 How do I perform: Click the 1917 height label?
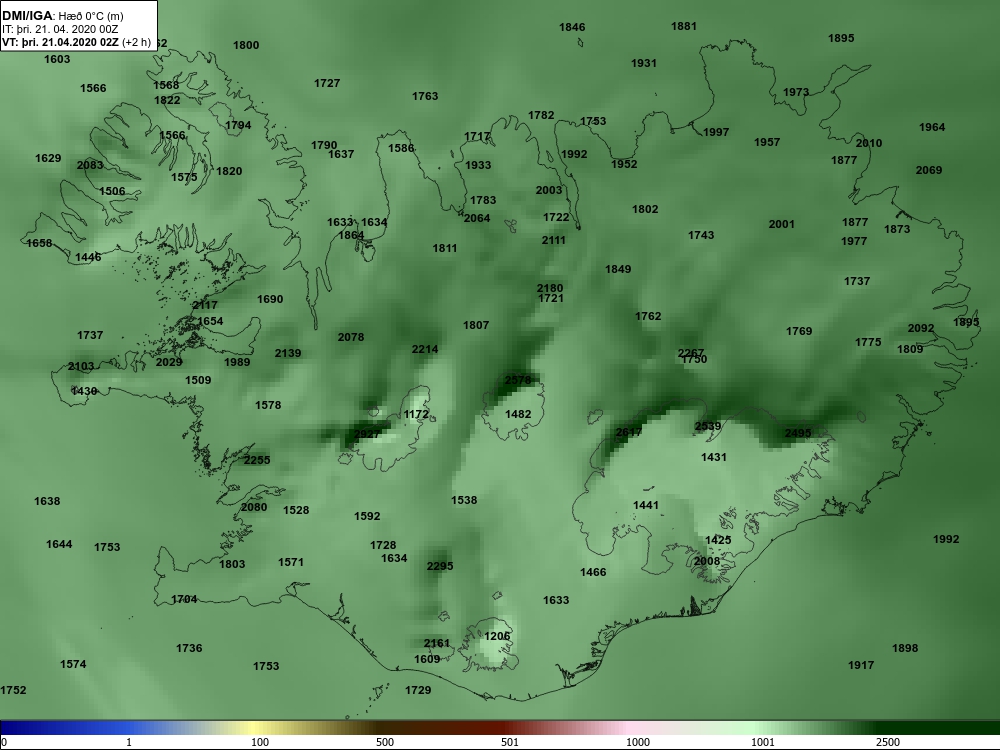point(861,665)
